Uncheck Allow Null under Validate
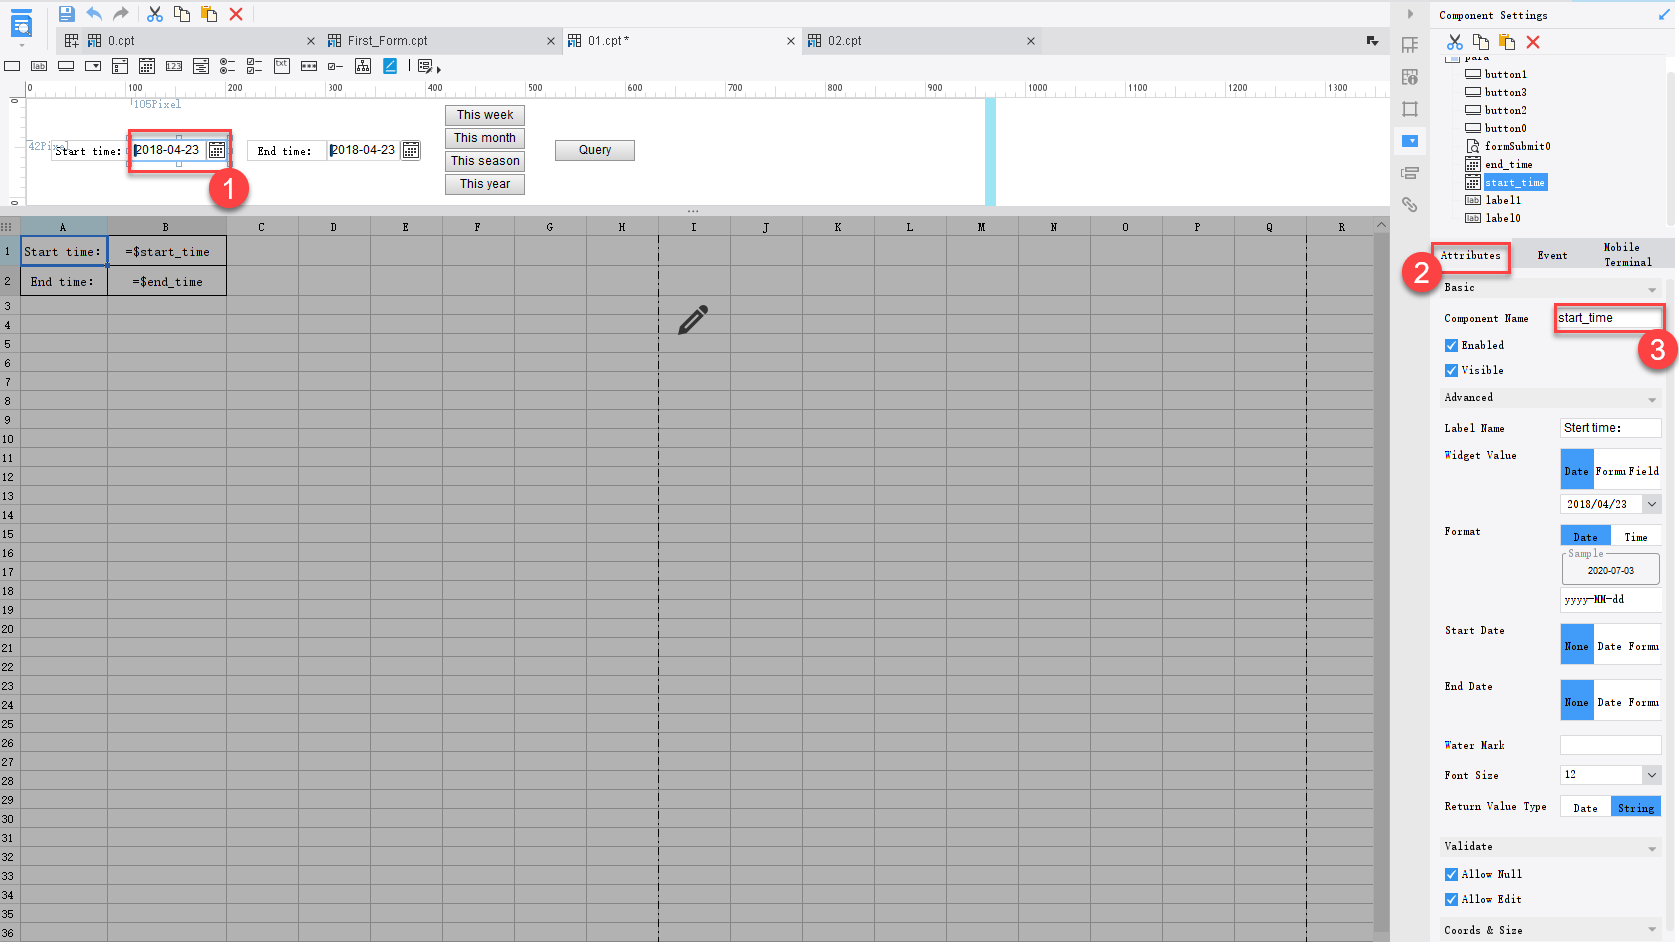This screenshot has height=942, width=1679. 1452,873
